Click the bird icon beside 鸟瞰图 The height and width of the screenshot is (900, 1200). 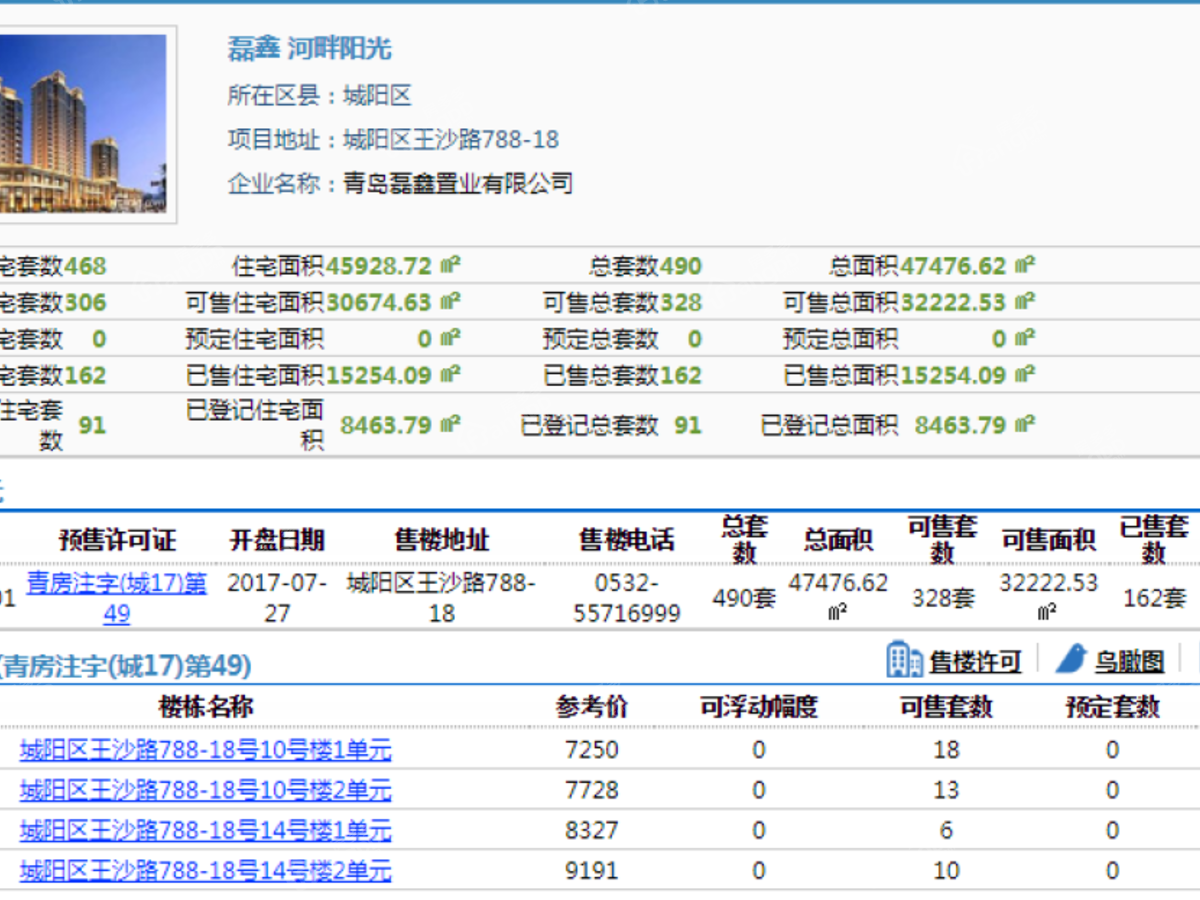pyautogui.click(x=1071, y=660)
